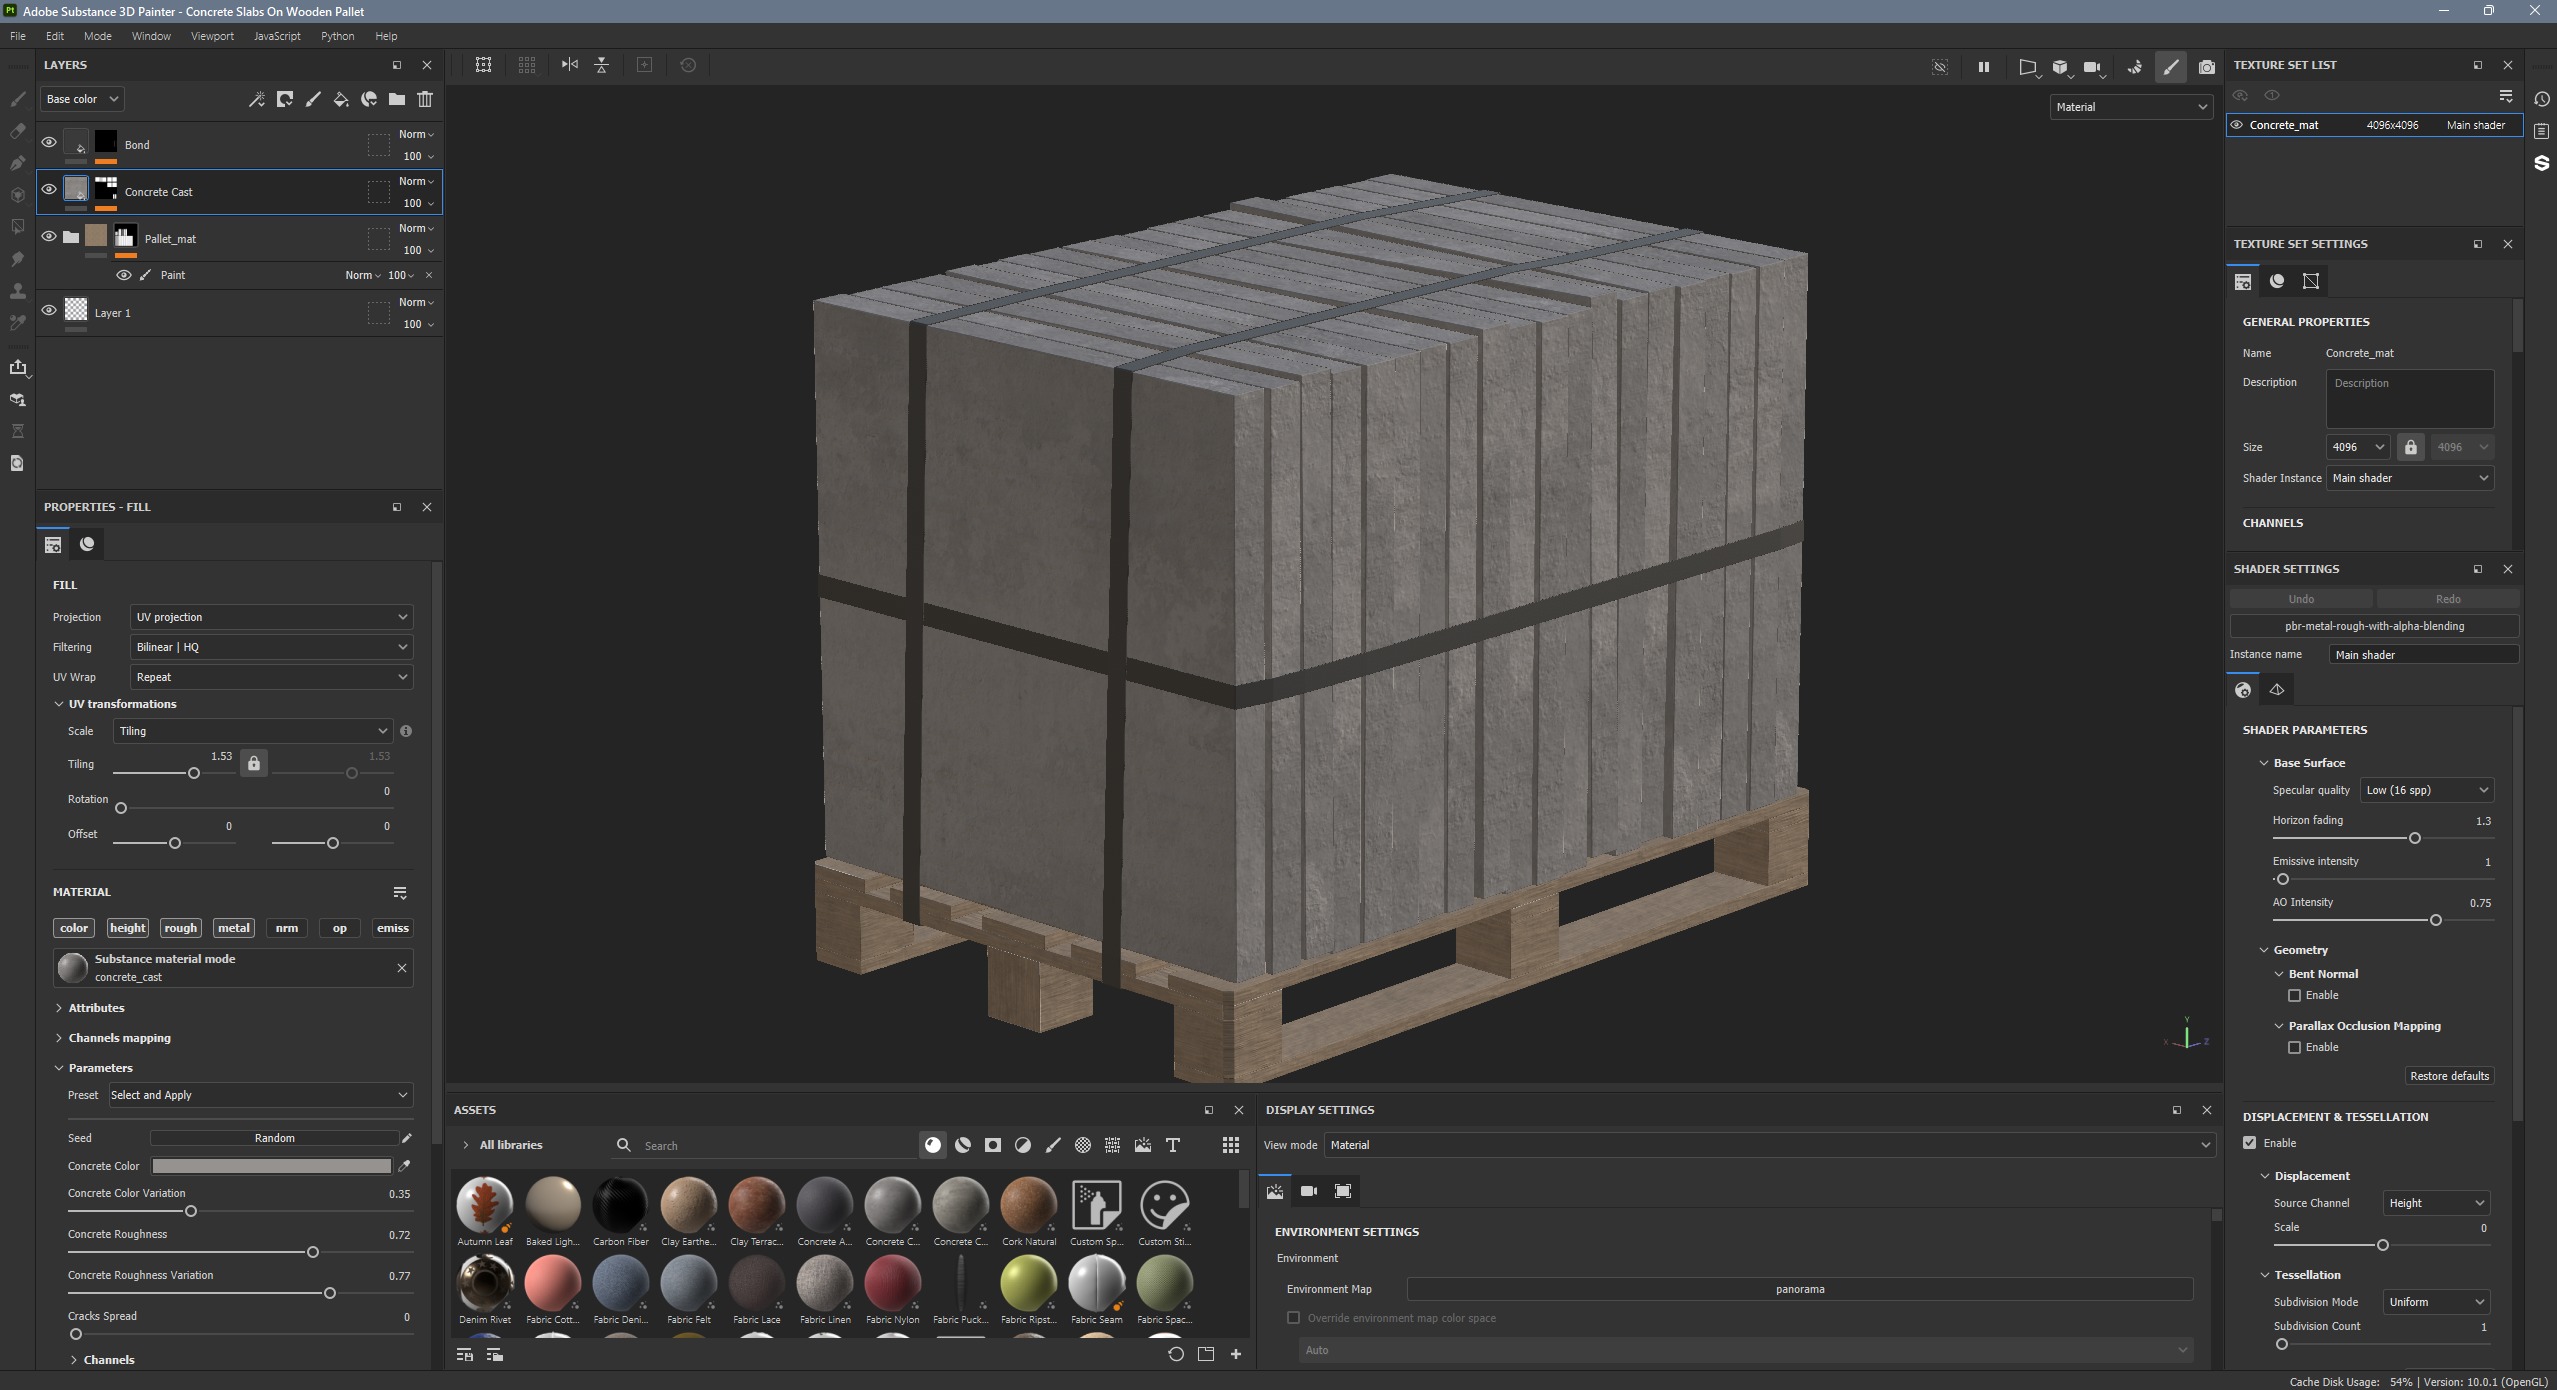This screenshot has height=1390, width=2557.
Task: Switch assets grid thumbnail size icon
Action: pos(1231,1145)
